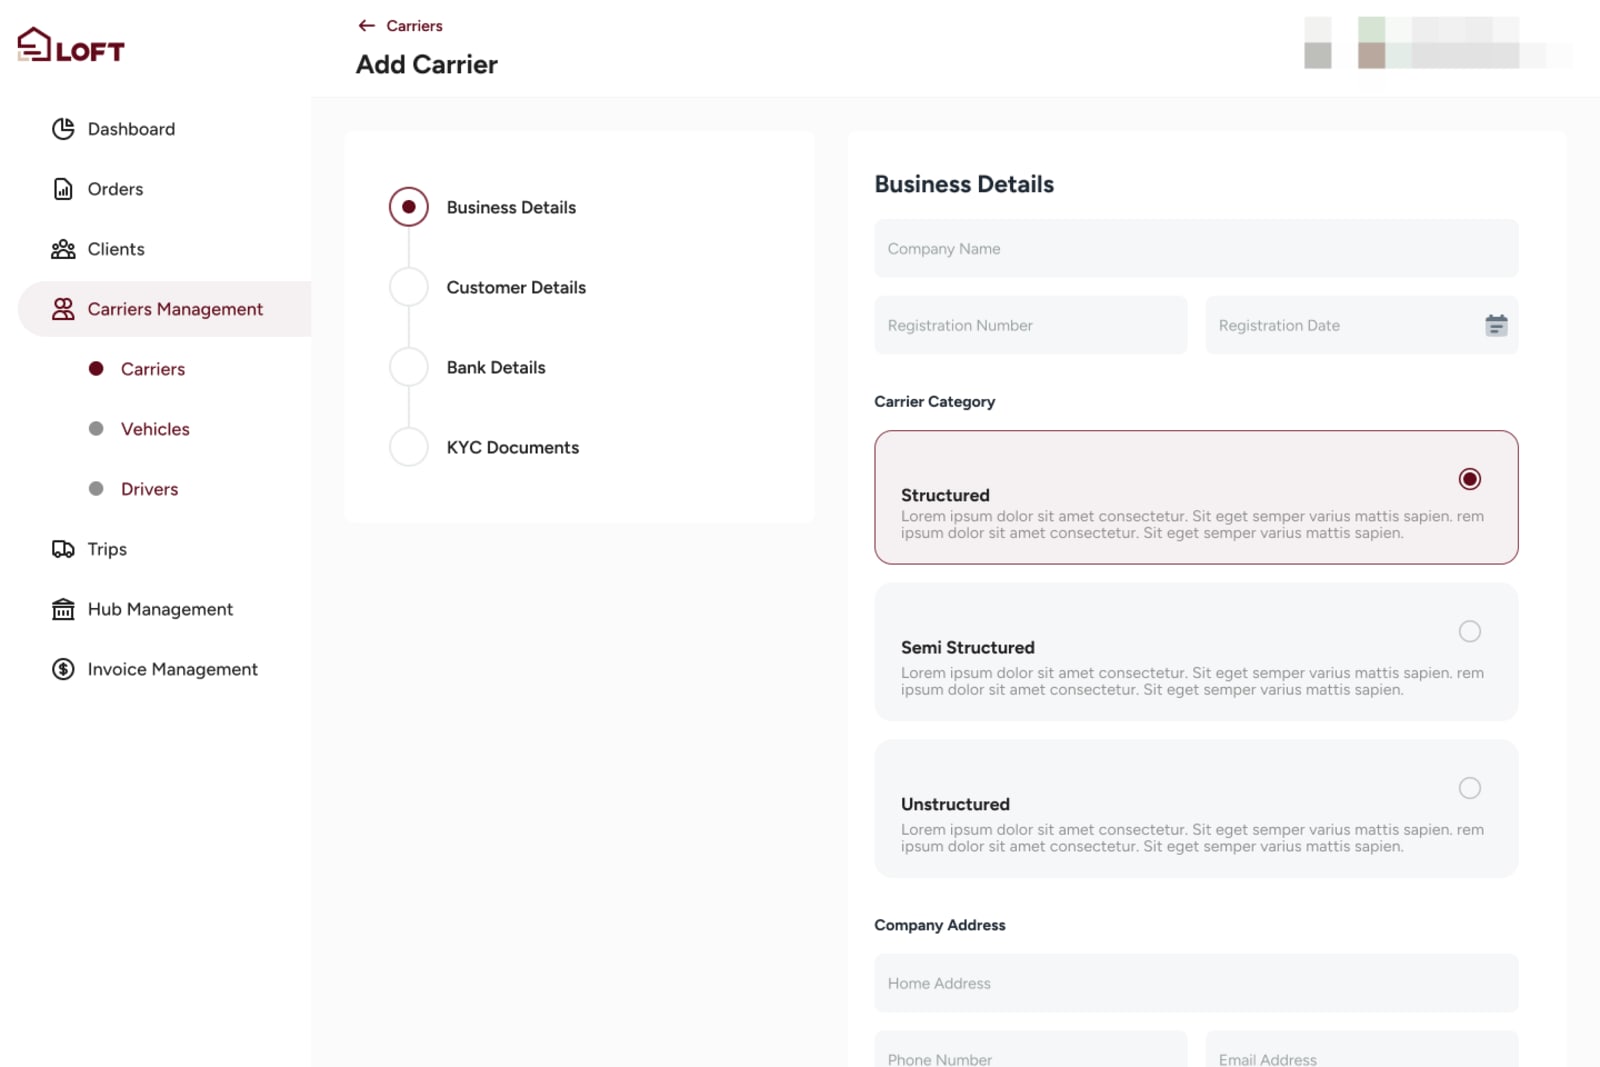
Task: Click the Carrier Category label
Action: coord(935,401)
